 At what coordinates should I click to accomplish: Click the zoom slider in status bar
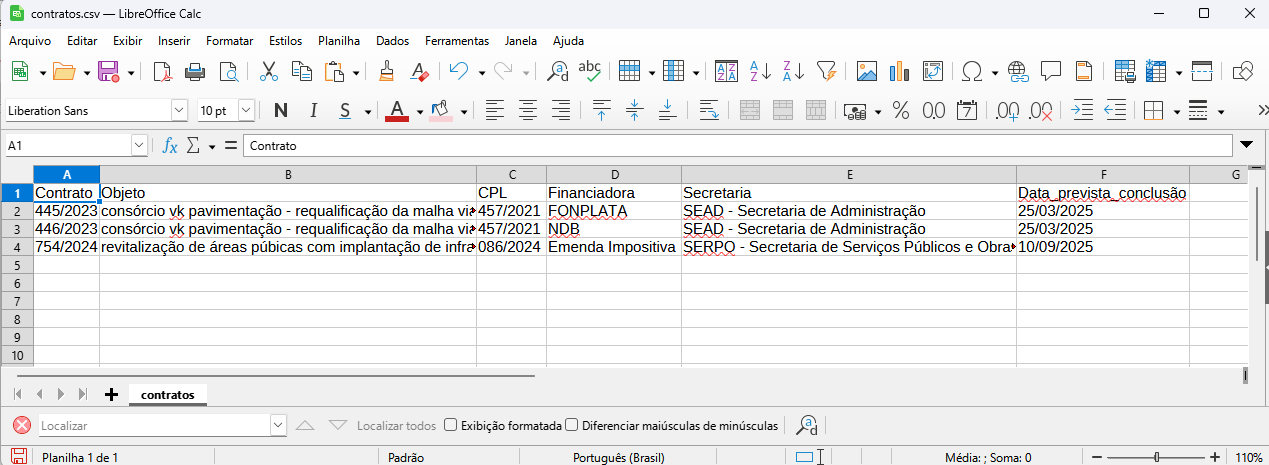(x=1157, y=457)
